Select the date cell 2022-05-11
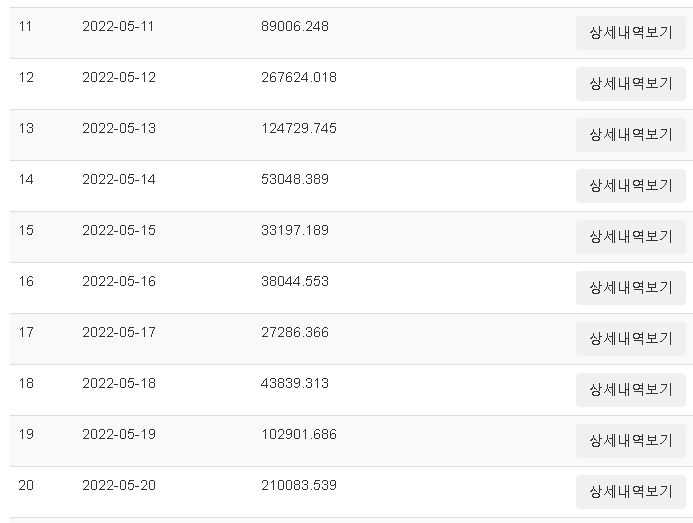Viewport: 693px width, 523px height. pyautogui.click(x=118, y=27)
